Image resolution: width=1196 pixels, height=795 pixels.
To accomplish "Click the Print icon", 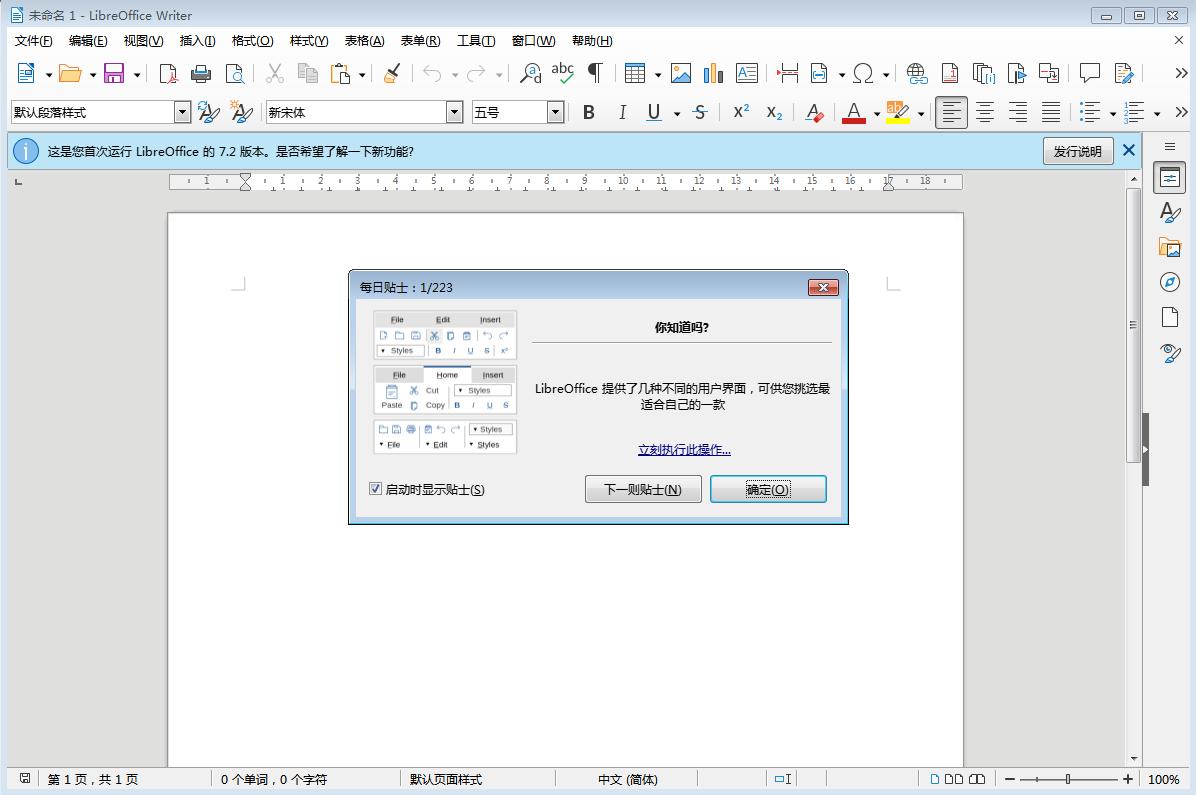I will click(x=201, y=73).
